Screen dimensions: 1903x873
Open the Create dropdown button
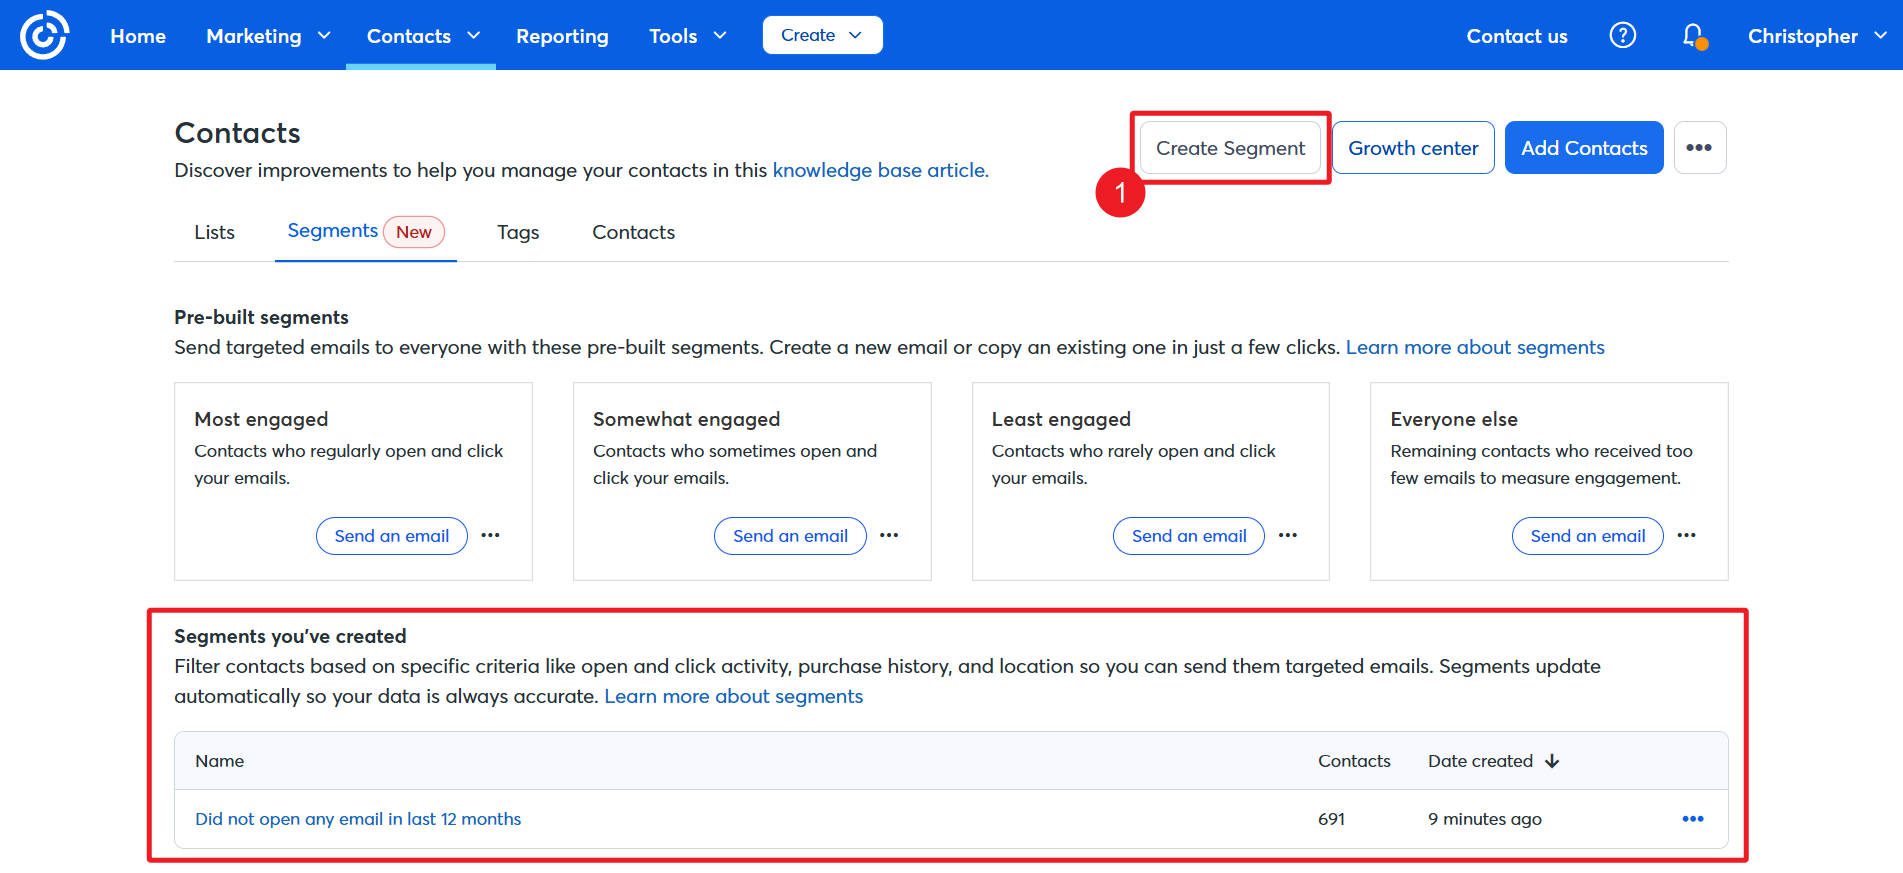[822, 35]
